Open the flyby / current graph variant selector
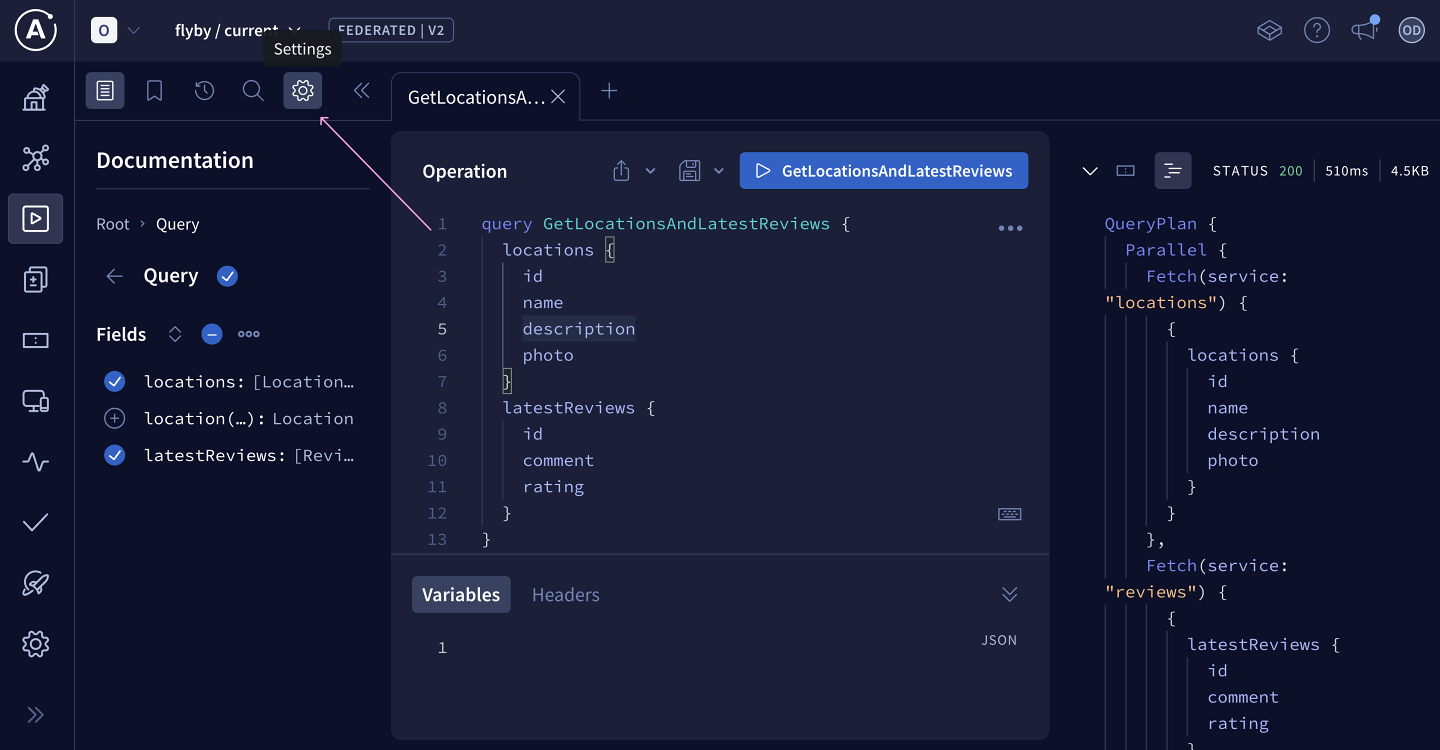This screenshot has width=1440, height=750. click(x=237, y=30)
